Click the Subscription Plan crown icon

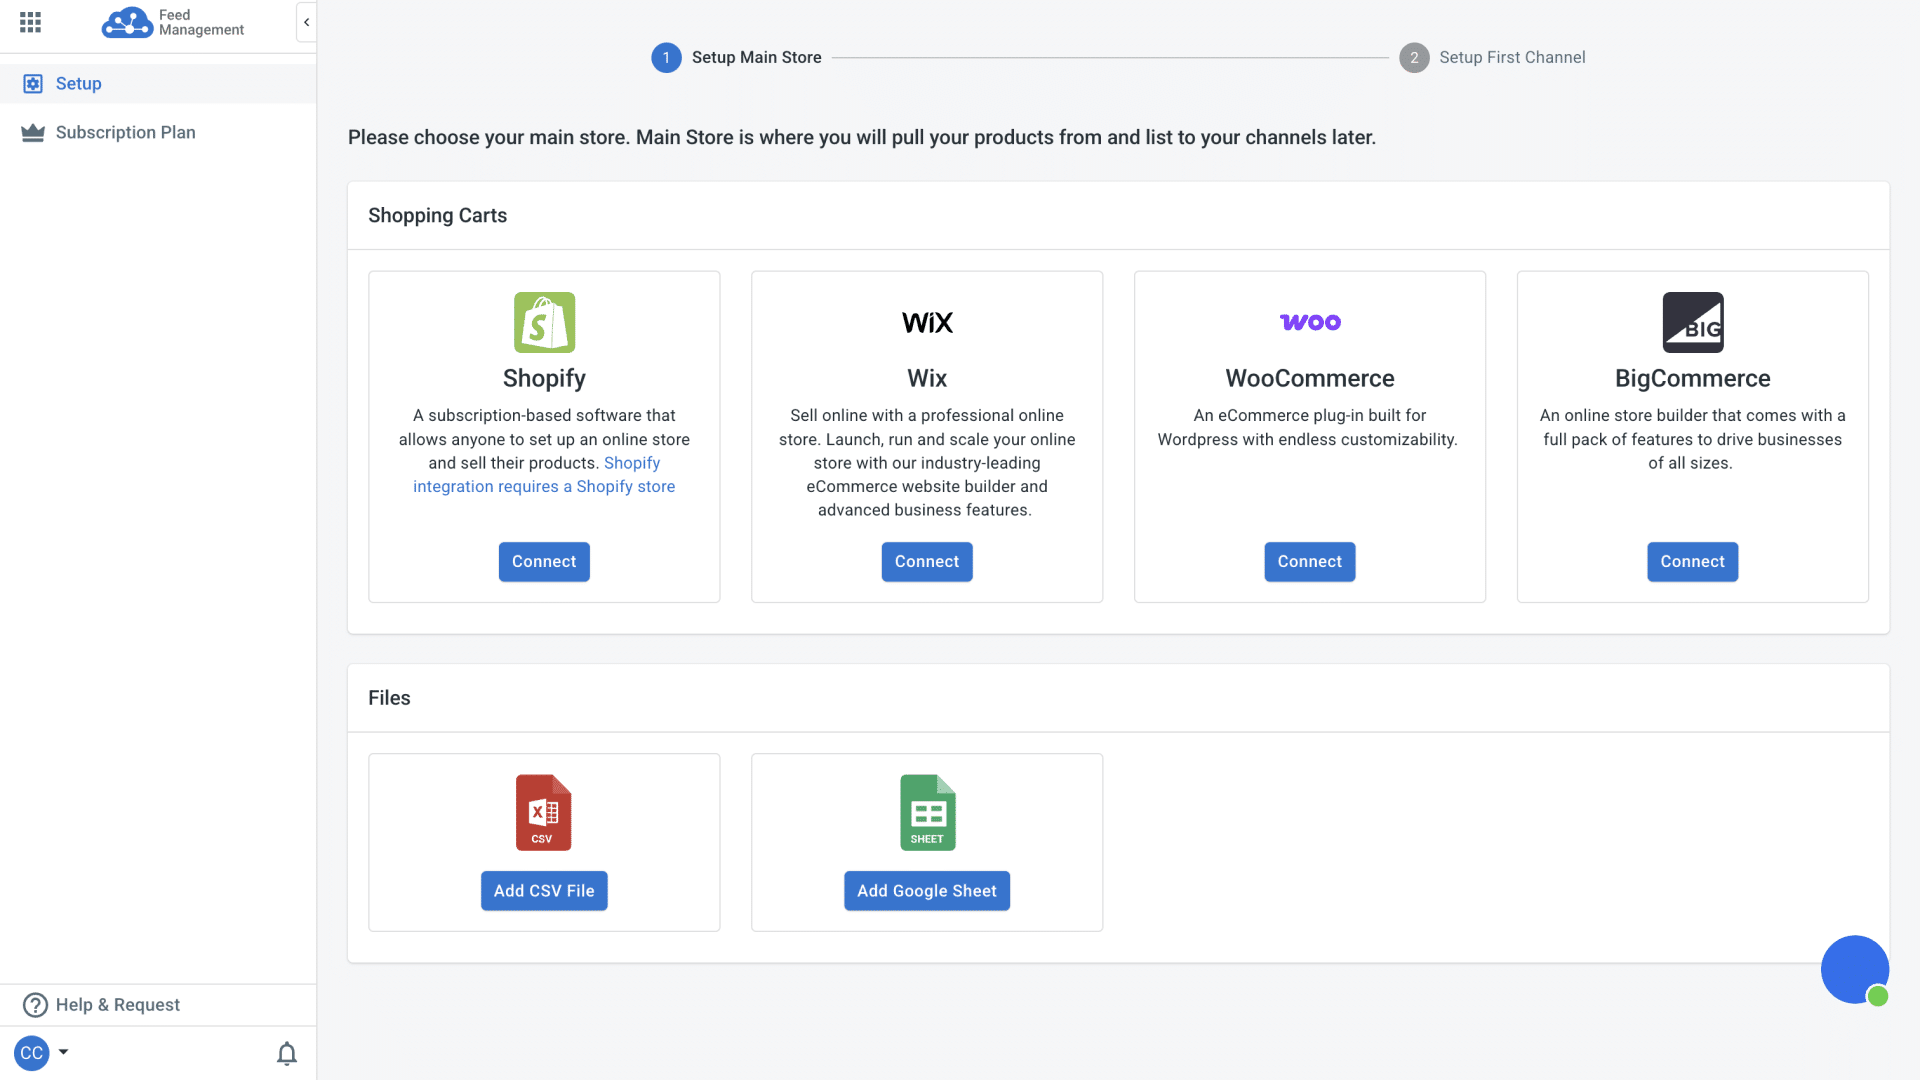[33, 133]
